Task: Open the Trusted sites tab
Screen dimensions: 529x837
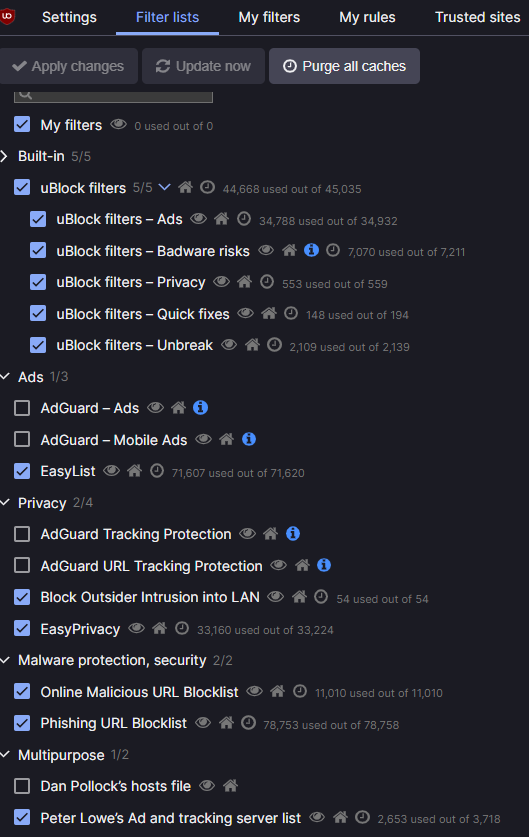Action: 477,17
